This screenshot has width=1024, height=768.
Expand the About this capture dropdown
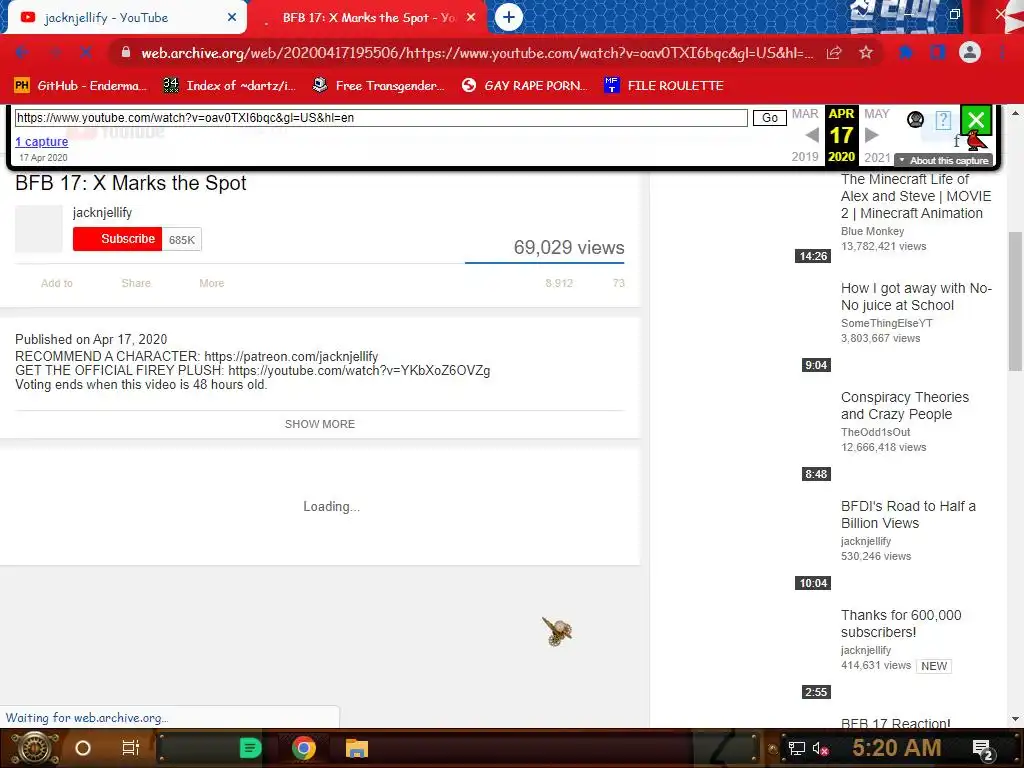click(x=944, y=161)
